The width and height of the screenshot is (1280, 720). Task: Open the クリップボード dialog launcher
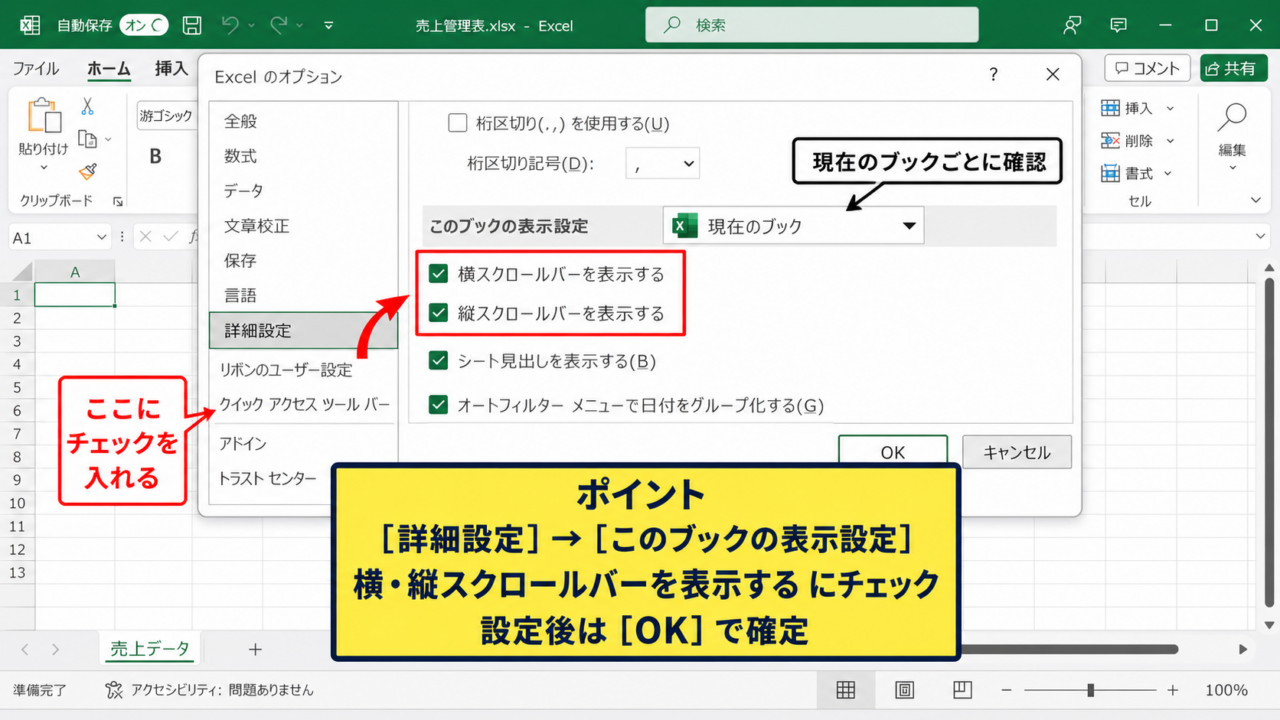118,201
